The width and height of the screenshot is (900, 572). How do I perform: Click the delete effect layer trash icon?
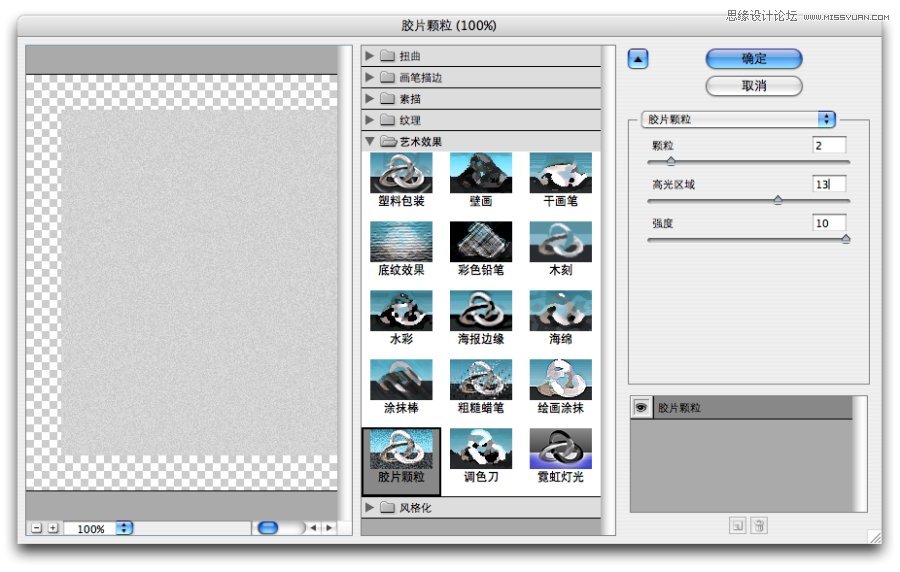tap(759, 526)
